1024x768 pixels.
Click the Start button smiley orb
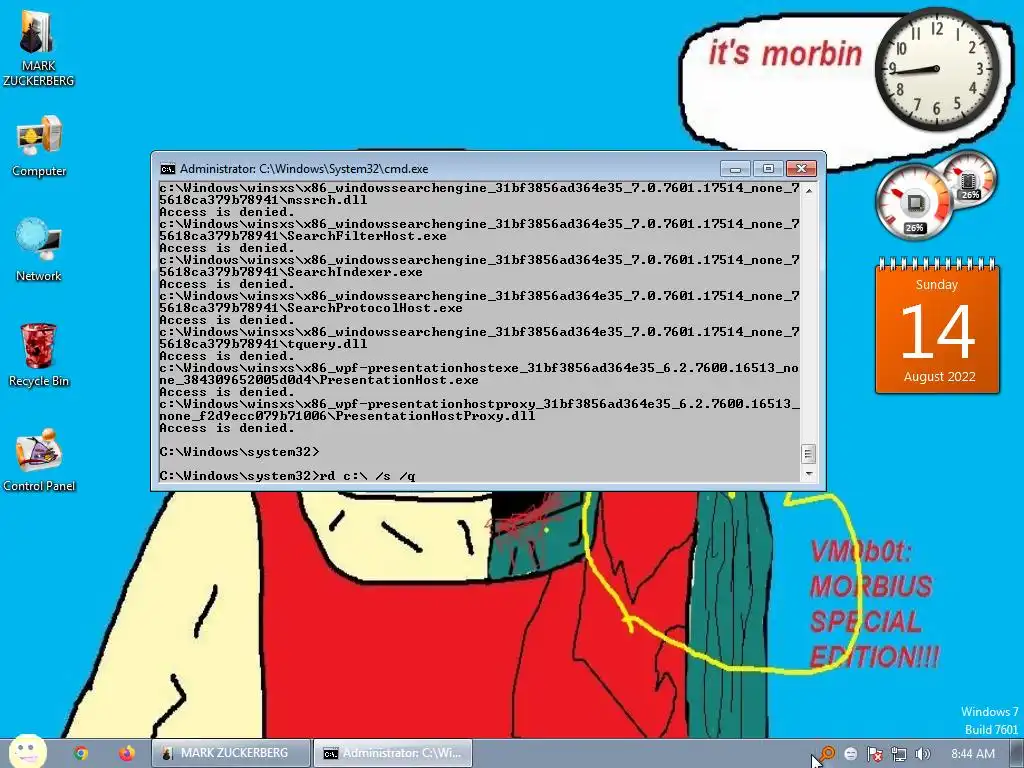pos(27,752)
